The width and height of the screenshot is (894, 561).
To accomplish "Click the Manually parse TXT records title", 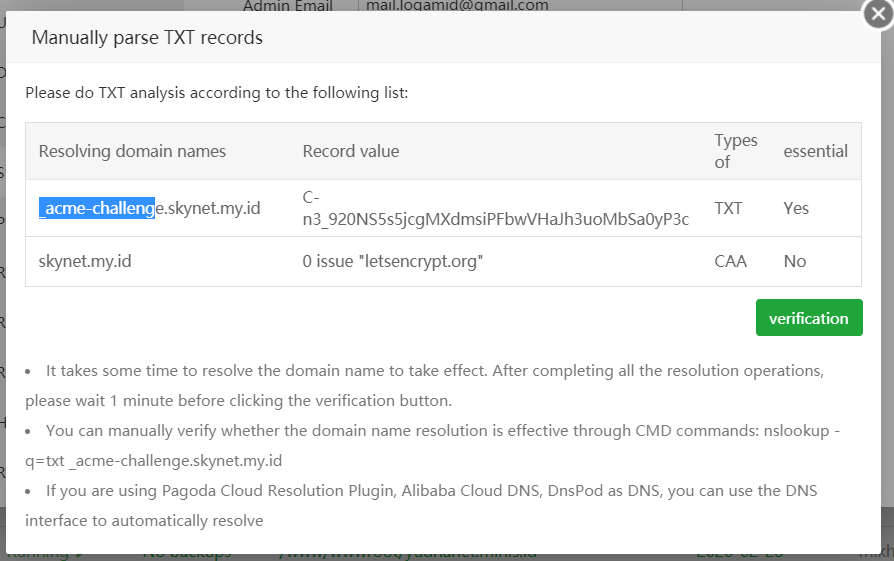I will (147, 38).
